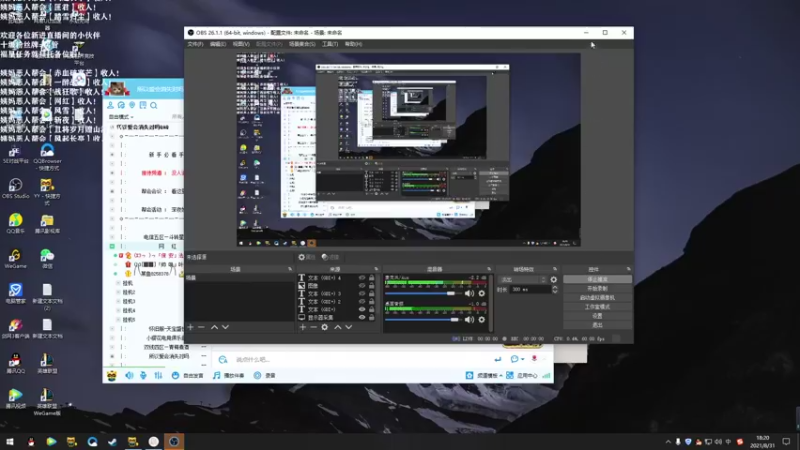Click the YY chat message input field
Screen dimensions: 800x450
(362, 360)
